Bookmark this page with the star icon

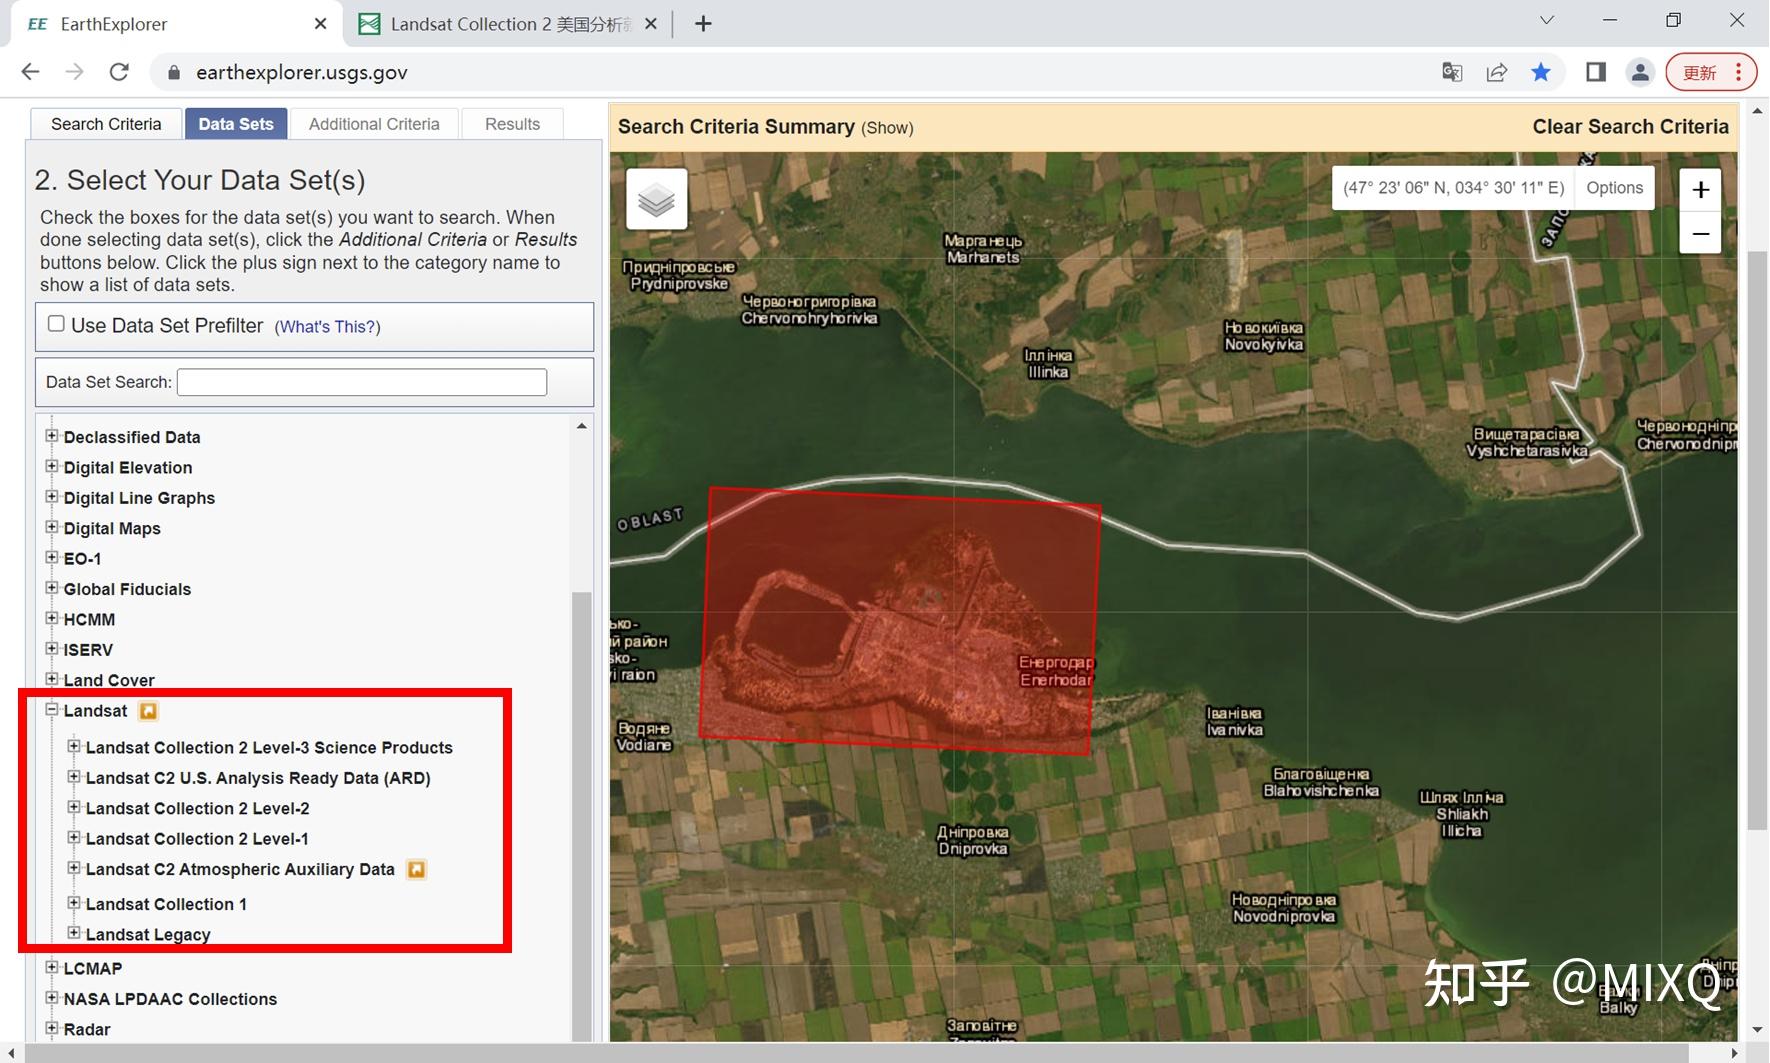[1540, 72]
